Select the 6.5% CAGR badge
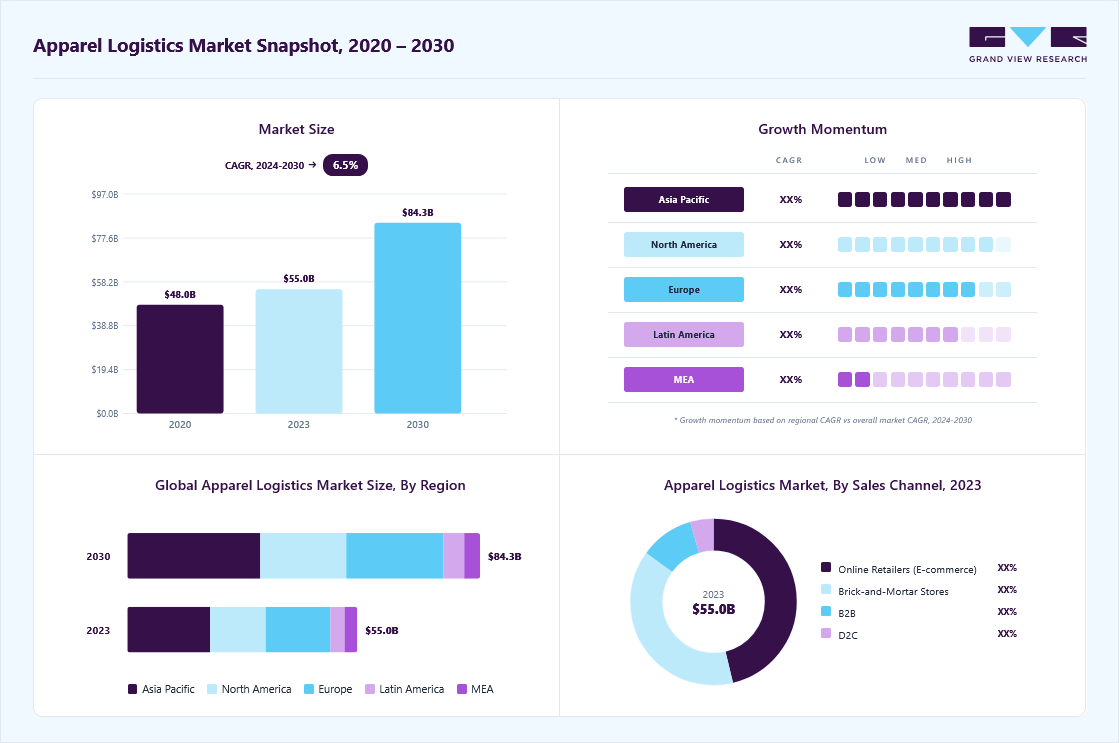 tap(345, 165)
